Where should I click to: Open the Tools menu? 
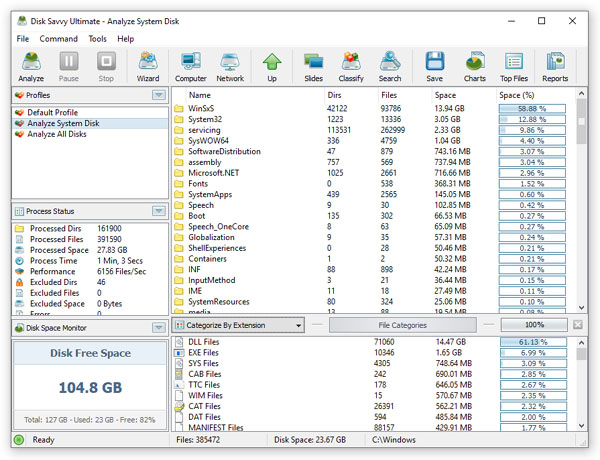(x=98, y=39)
